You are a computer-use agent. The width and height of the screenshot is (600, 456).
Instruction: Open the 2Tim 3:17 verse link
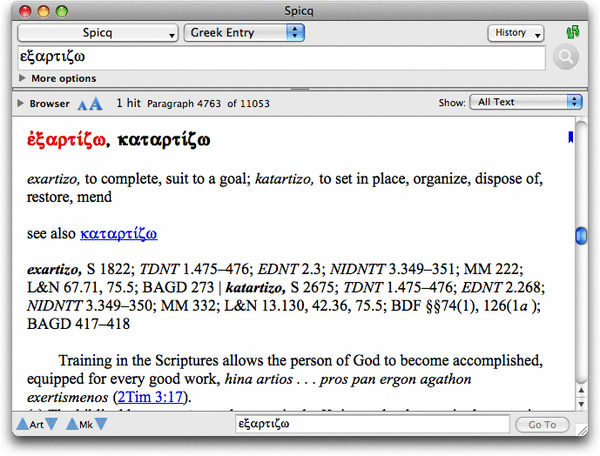tap(150, 397)
